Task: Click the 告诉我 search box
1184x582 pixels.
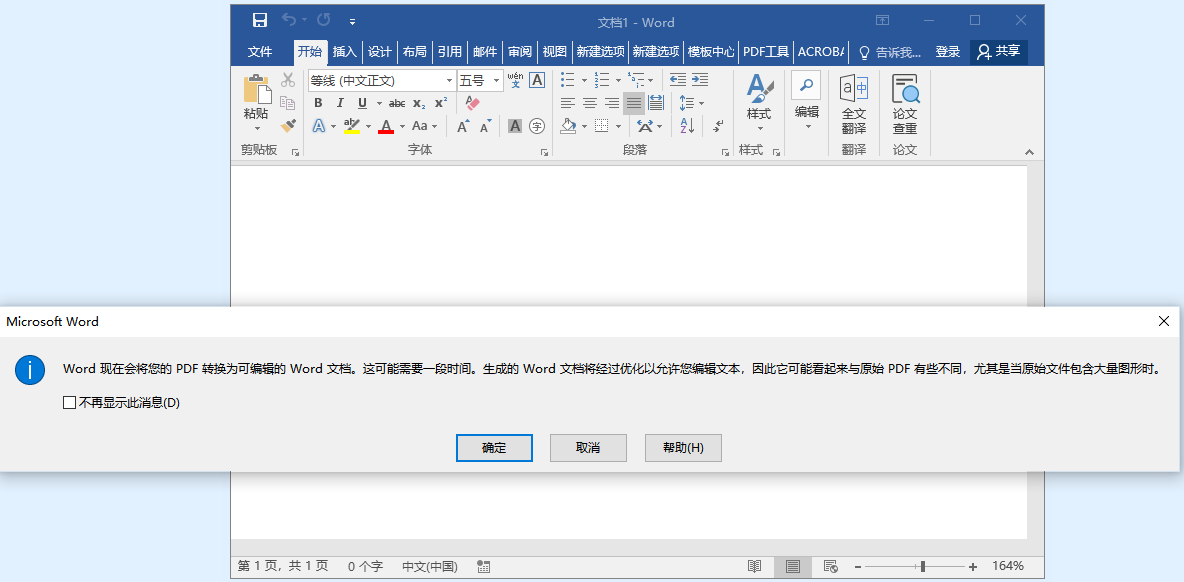Action: pyautogui.click(x=891, y=52)
